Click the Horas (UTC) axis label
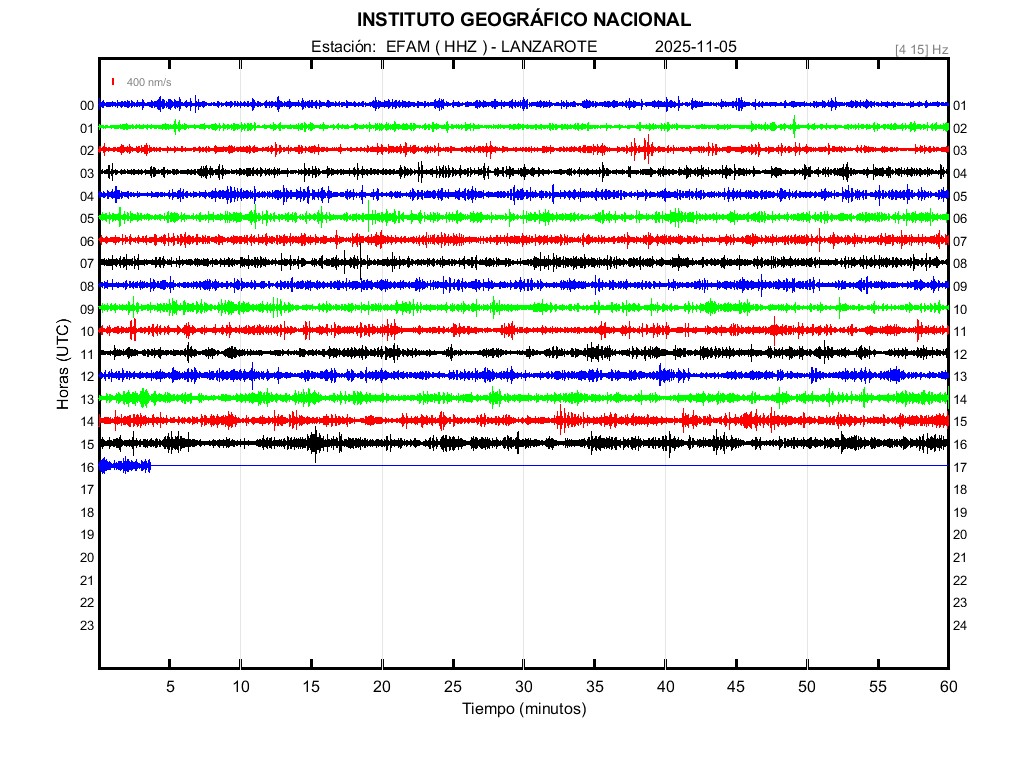The height and width of the screenshot is (768, 1024). coord(62,364)
